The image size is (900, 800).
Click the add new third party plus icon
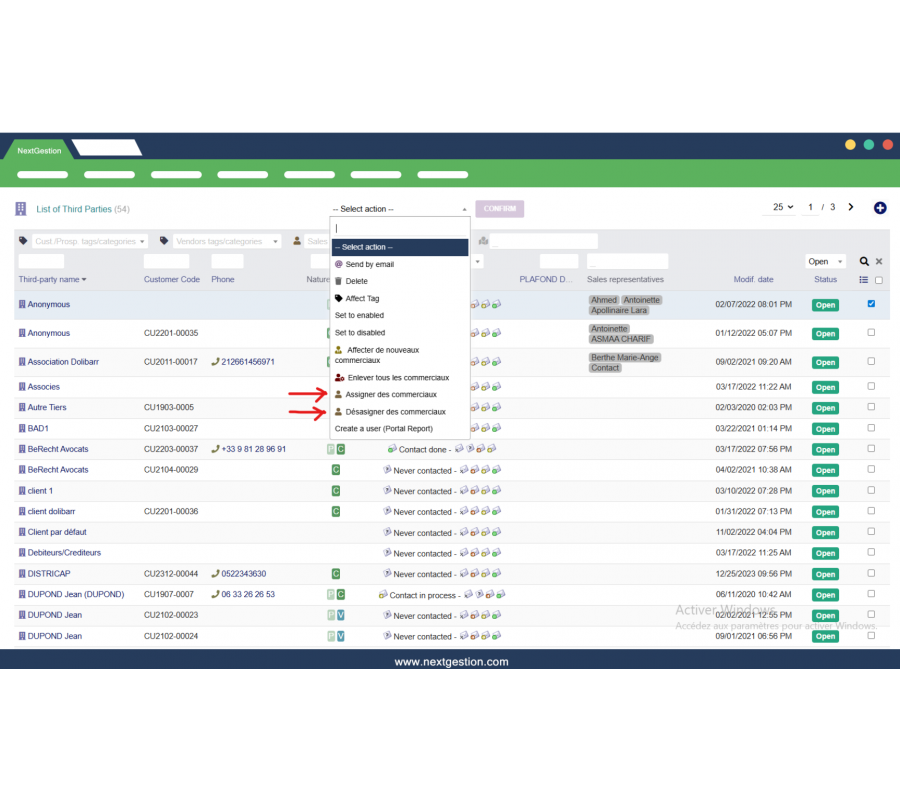tap(880, 208)
